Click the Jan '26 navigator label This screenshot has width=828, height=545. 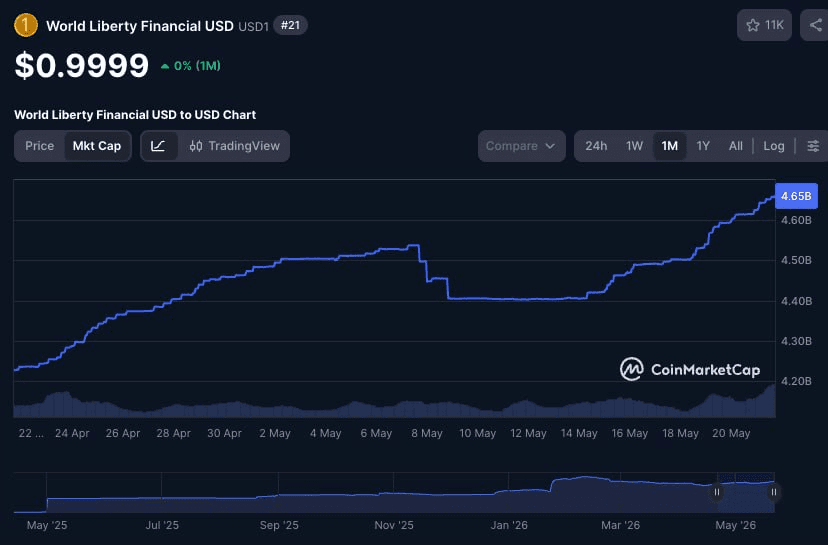point(509,525)
